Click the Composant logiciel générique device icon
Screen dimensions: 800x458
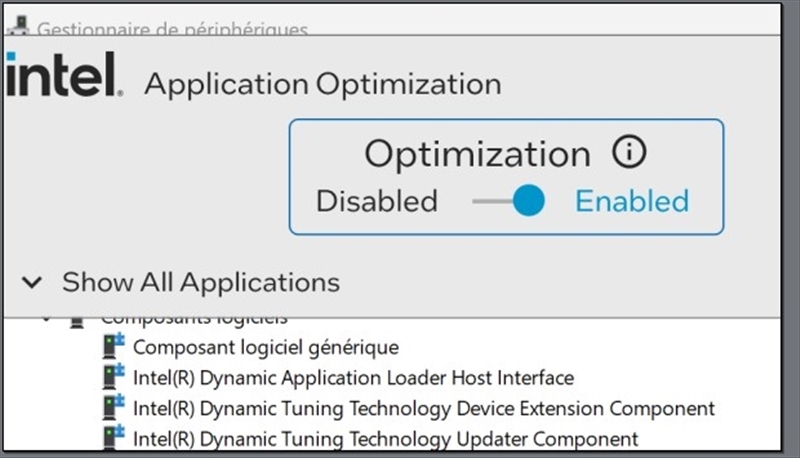tap(113, 346)
